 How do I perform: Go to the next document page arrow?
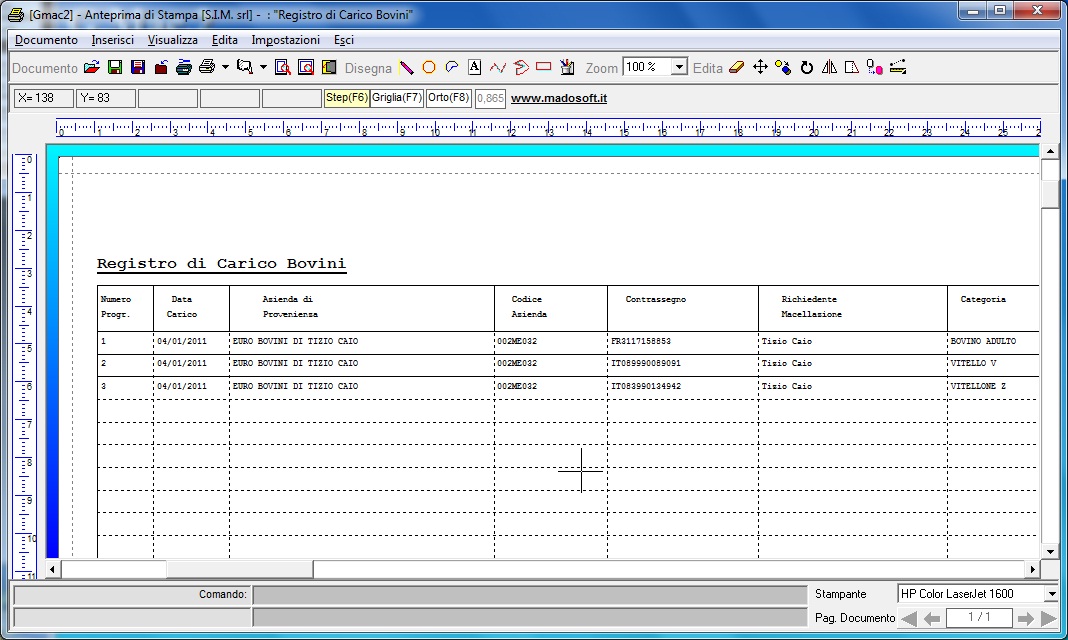pyautogui.click(x=1025, y=618)
